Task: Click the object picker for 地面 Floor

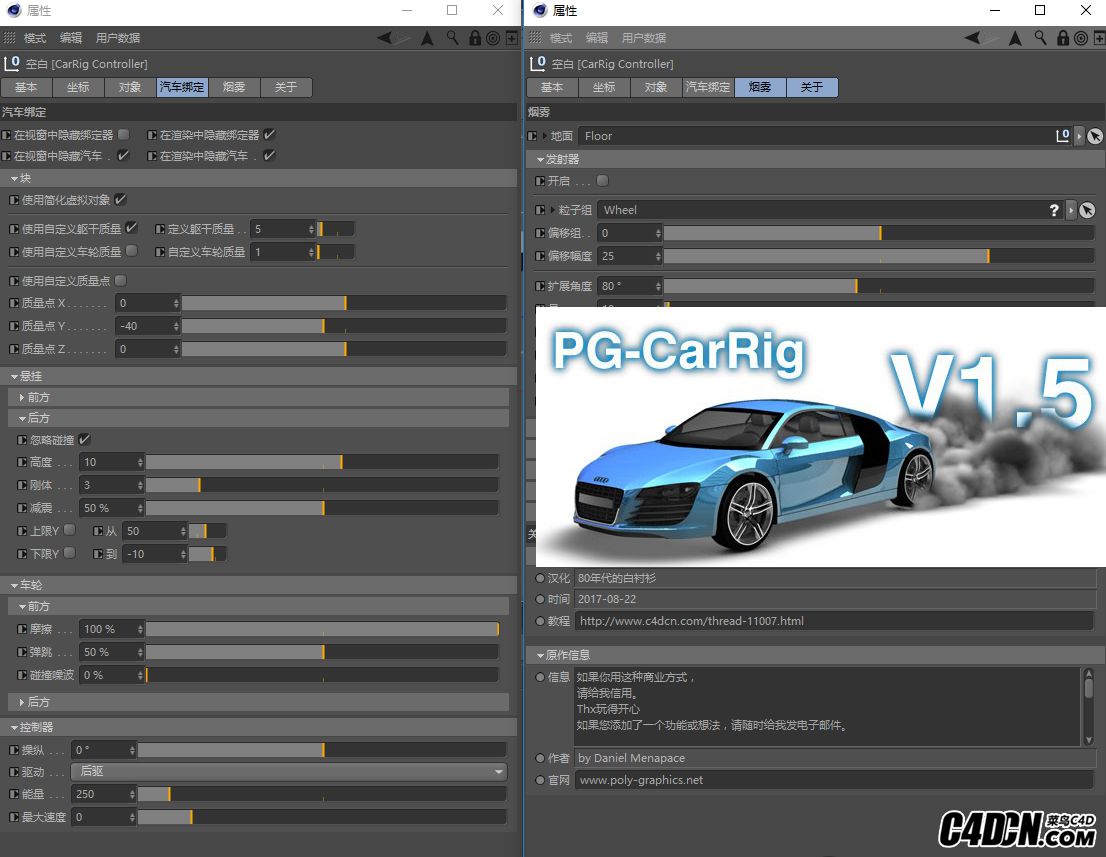Action: [x=1095, y=136]
